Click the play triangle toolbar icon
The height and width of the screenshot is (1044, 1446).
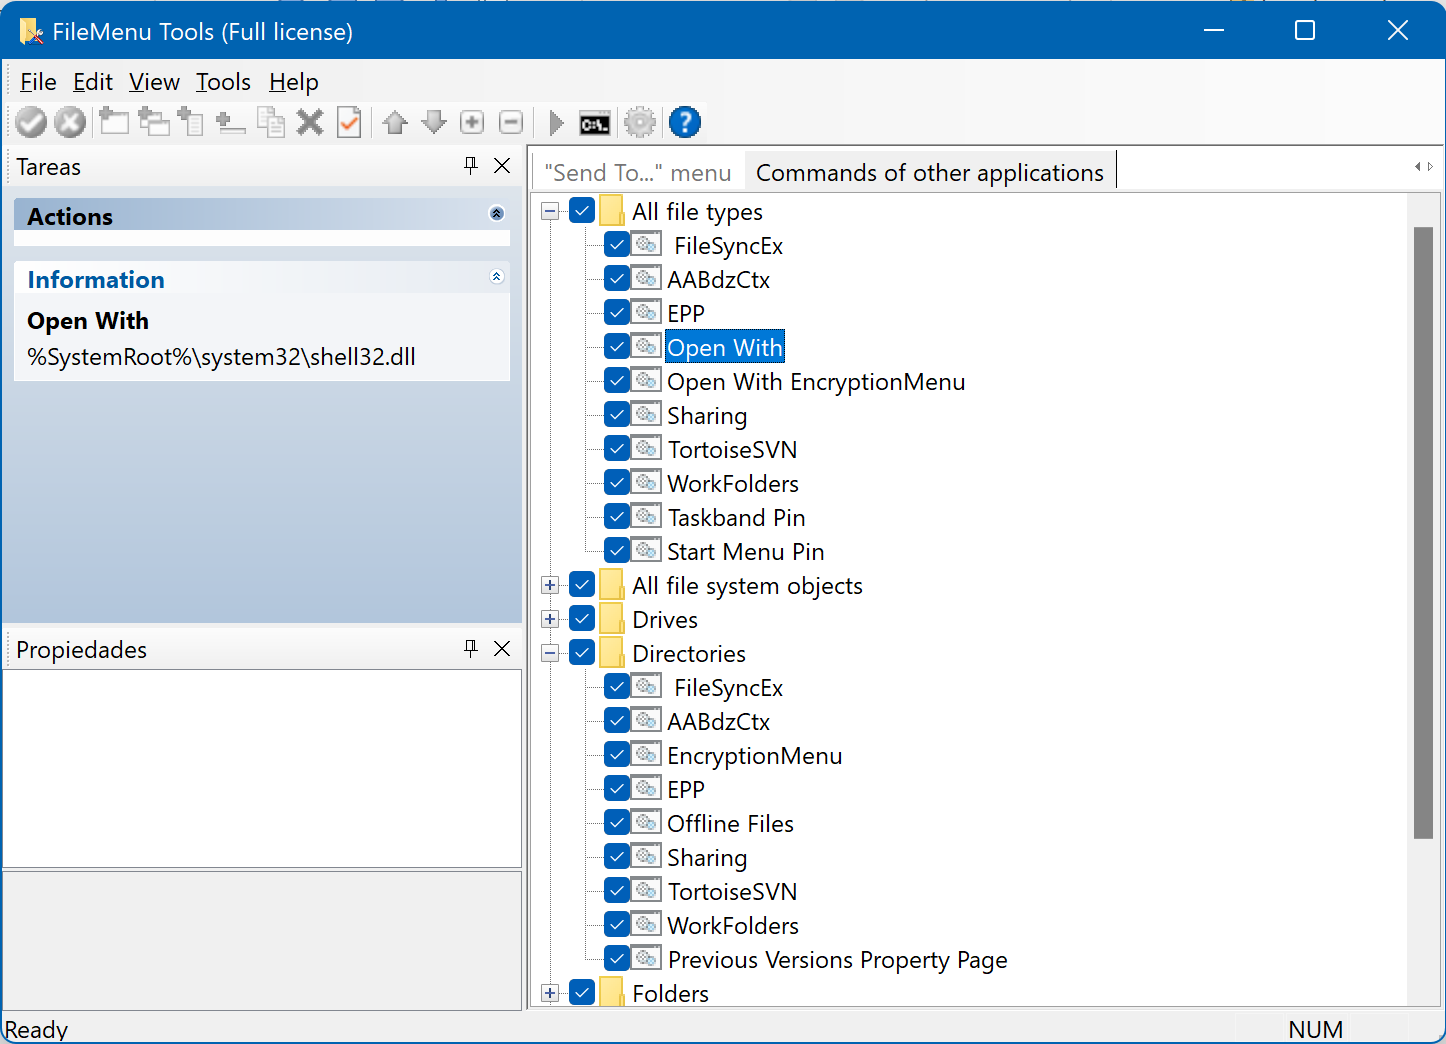pos(557,122)
